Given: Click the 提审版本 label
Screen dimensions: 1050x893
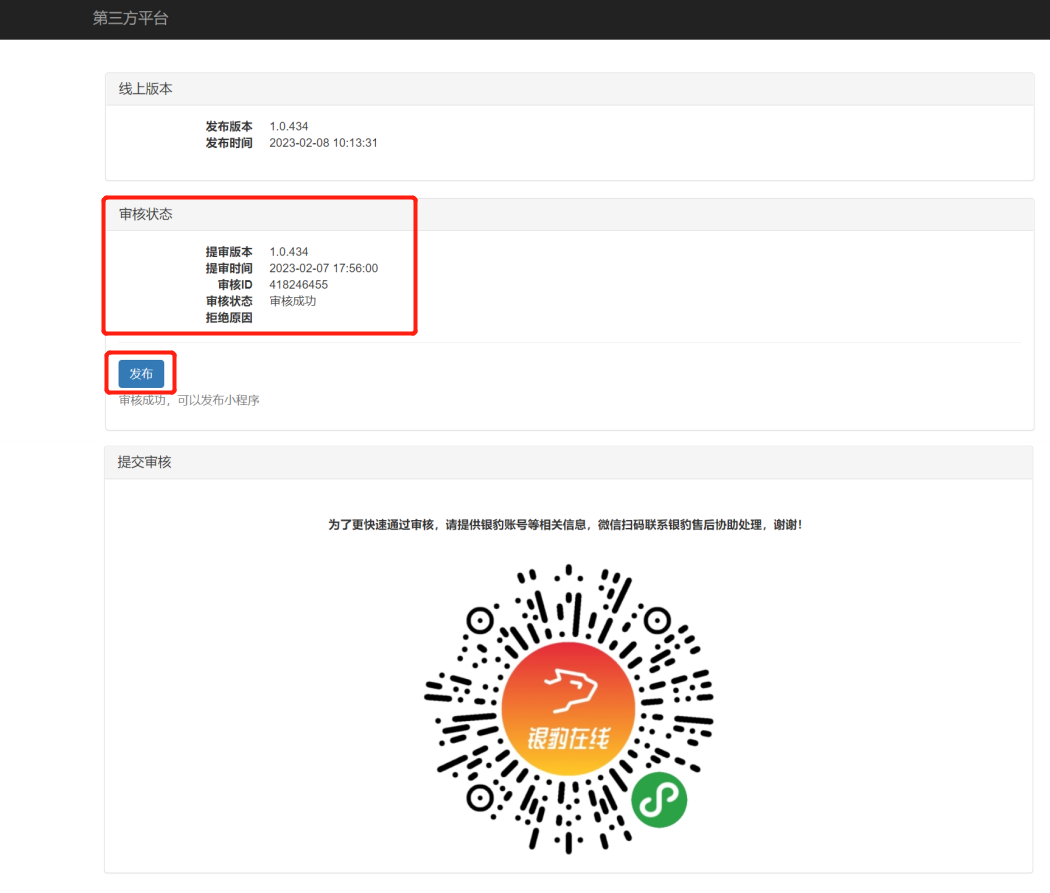Looking at the screenshot, I should click(x=229, y=252).
